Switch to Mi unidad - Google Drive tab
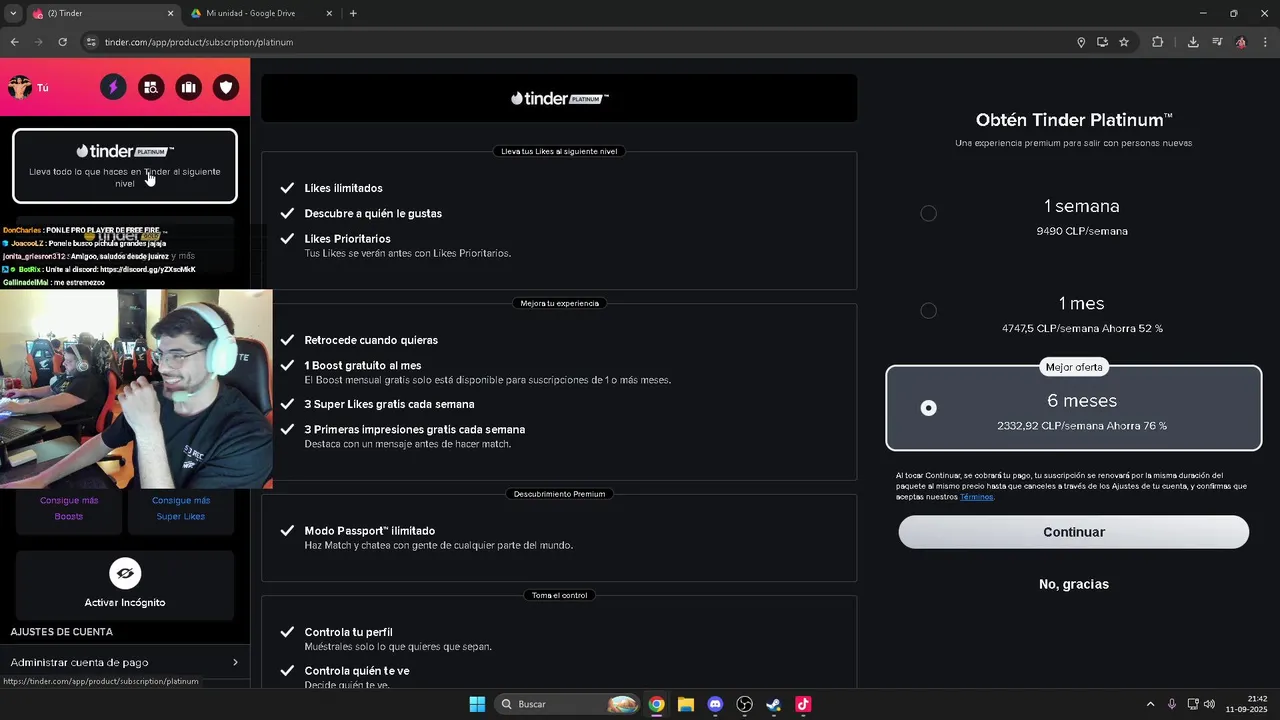Screen dimensions: 1280x720 click(261, 13)
